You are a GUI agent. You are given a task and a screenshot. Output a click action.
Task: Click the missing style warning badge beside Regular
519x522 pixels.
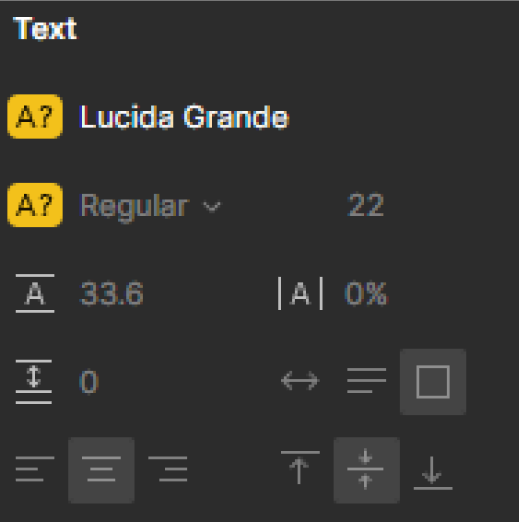tap(35, 205)
